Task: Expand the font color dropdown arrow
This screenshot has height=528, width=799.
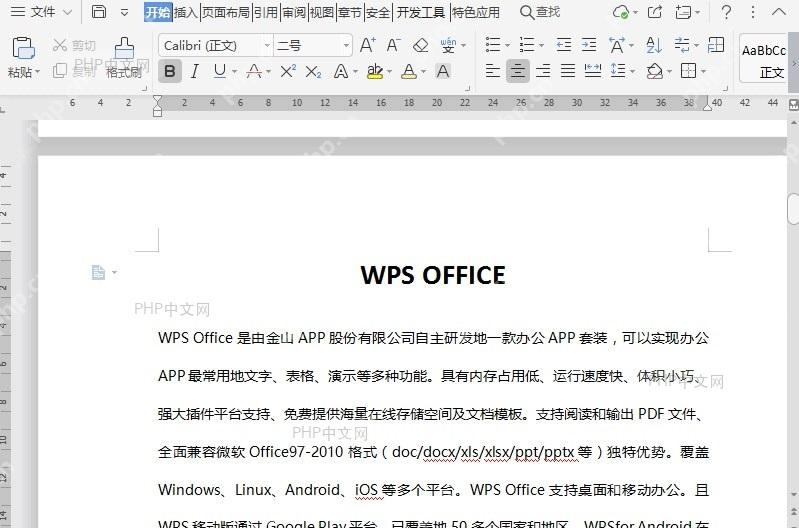Action: (423, 72)
